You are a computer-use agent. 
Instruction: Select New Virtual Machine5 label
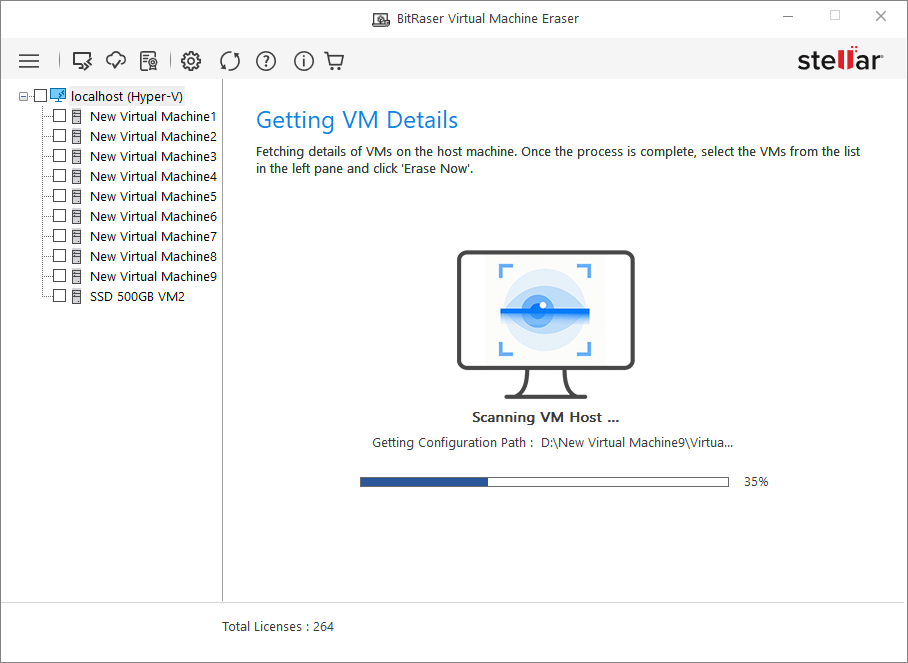coord(153,196)
